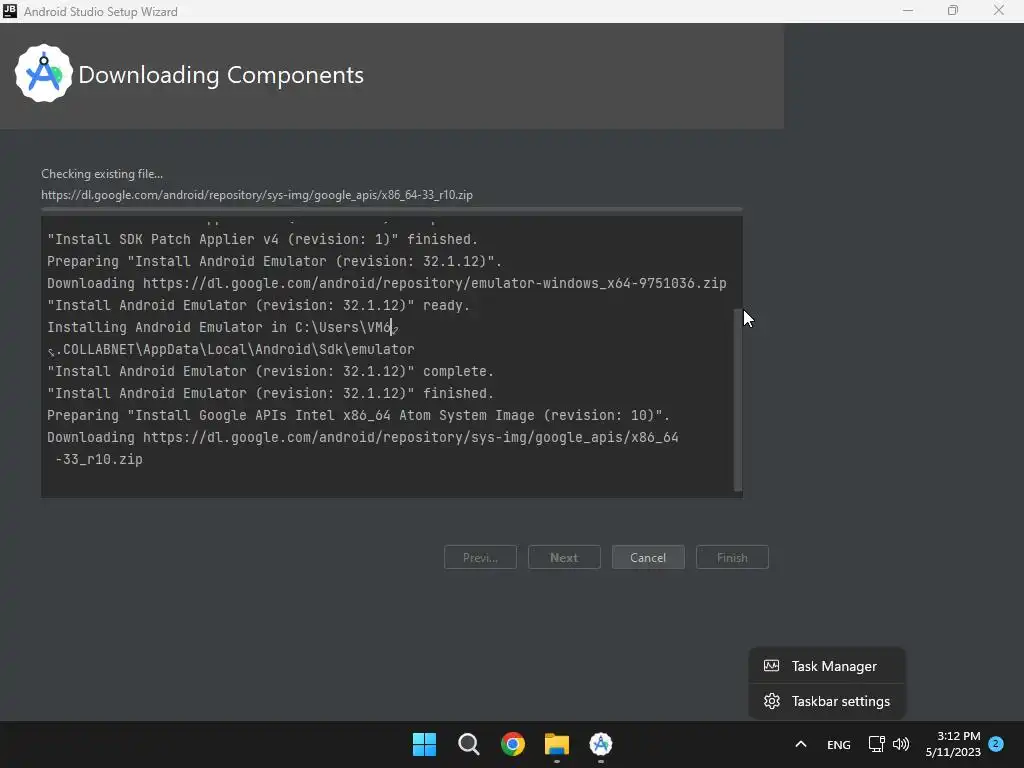Click the Taskbar settings gear icon

(x=772, y=701)
